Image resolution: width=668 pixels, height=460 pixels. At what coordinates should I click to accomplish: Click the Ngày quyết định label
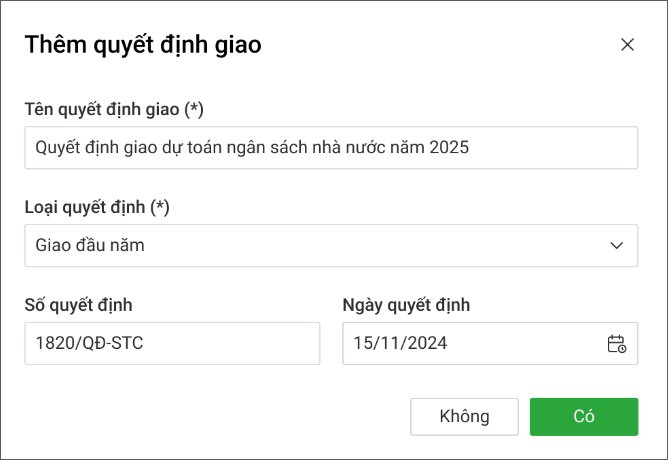click(x=406, y=305)
